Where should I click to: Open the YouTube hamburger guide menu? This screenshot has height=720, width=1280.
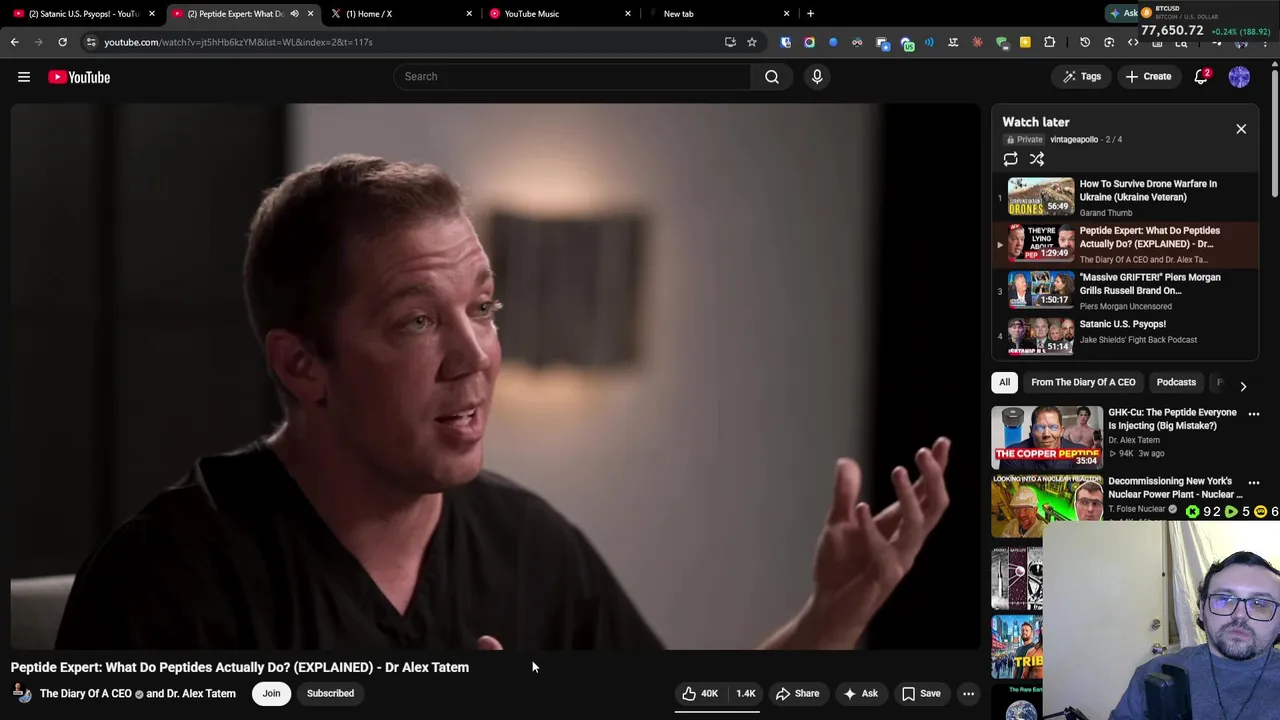point(24,77)
